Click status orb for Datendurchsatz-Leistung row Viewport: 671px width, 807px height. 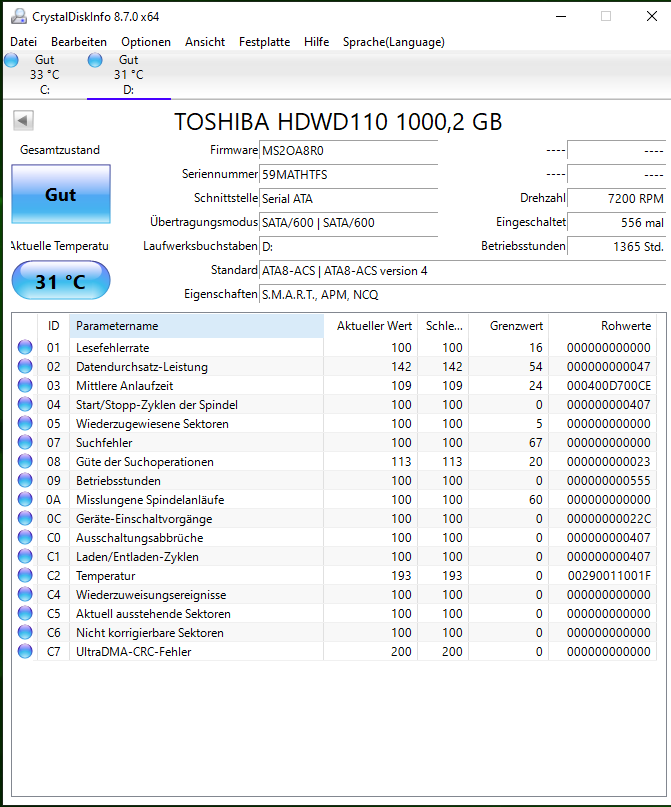click(x=25, y=366)
